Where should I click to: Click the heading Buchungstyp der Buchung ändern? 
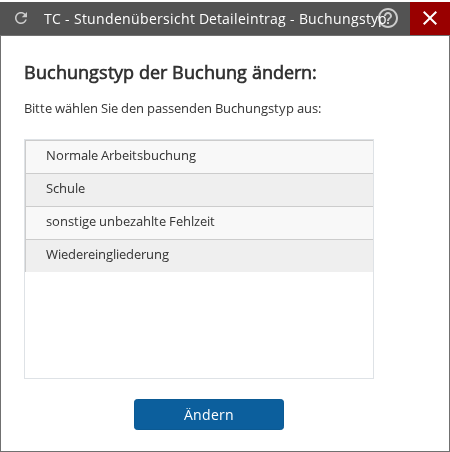click(x=170, y=73)
